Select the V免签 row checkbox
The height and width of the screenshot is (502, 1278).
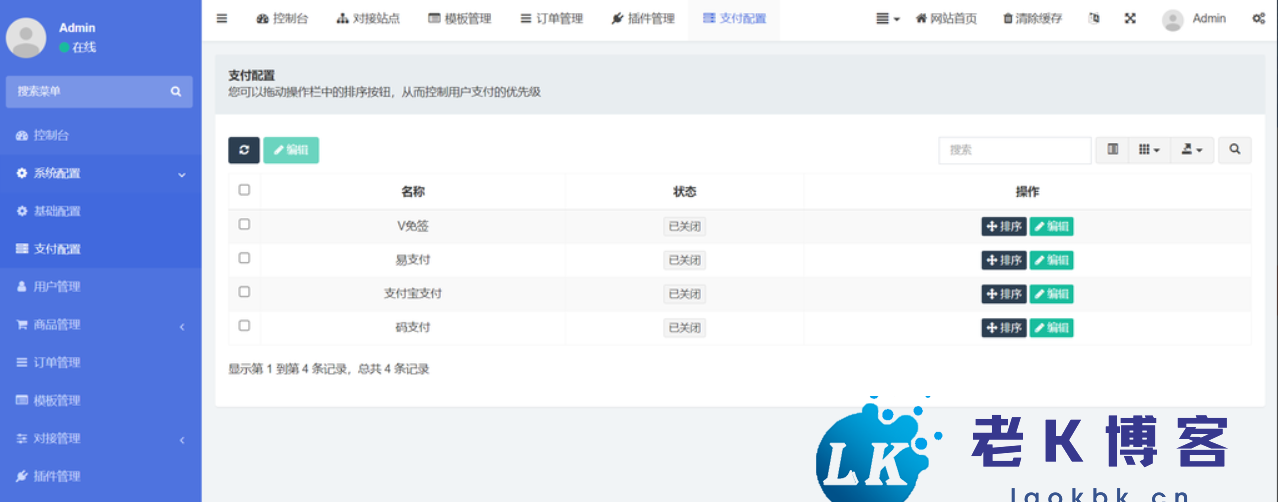244,225
